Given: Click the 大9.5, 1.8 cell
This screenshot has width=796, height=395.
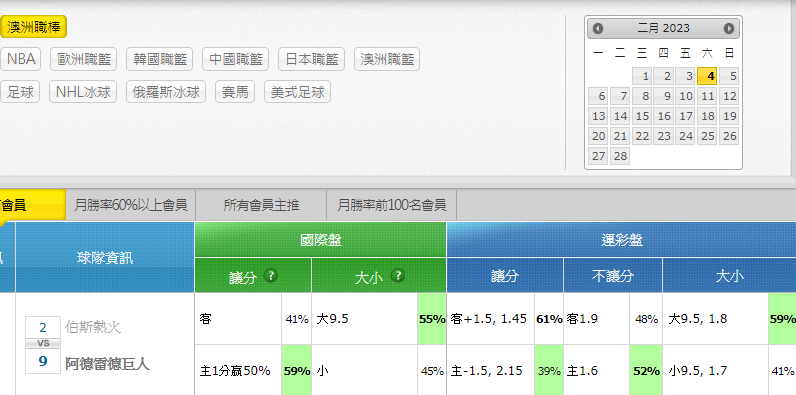Looking at the screenshot, I should coord(715,319).
